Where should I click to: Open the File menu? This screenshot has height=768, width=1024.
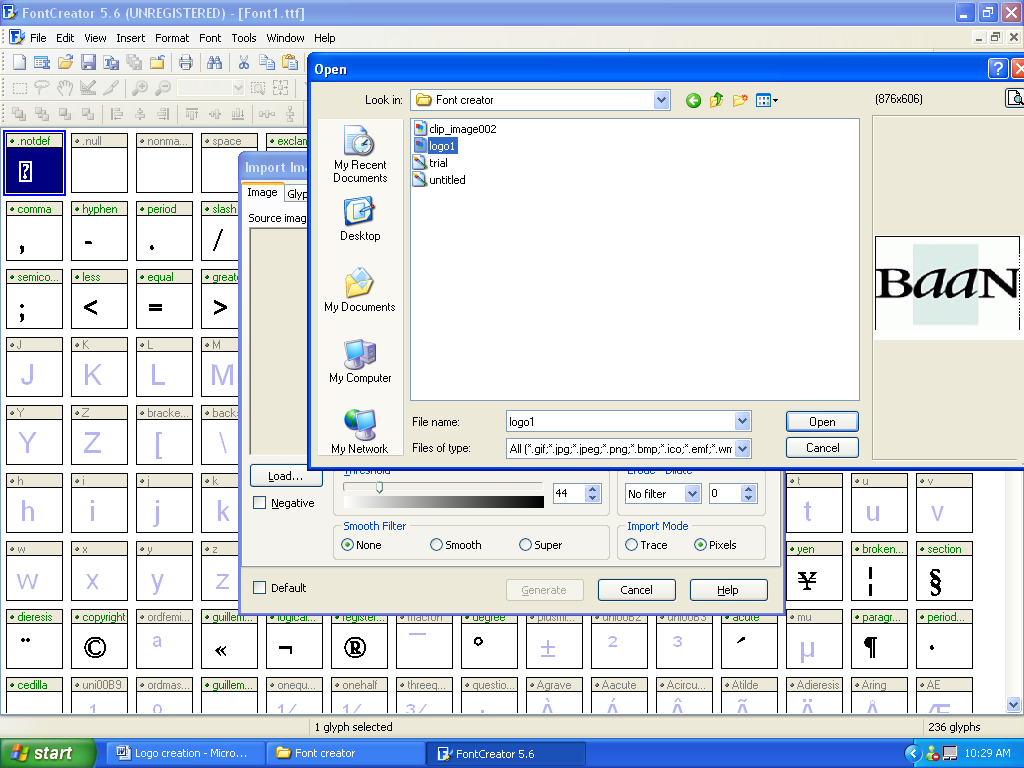point(38,38)
